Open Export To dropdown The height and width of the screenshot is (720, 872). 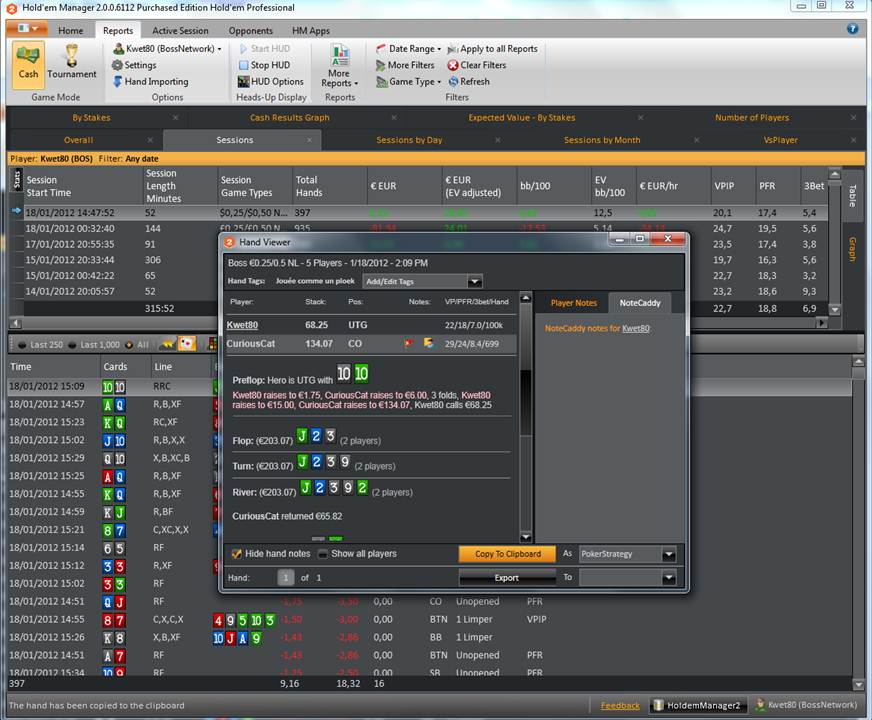669,578
